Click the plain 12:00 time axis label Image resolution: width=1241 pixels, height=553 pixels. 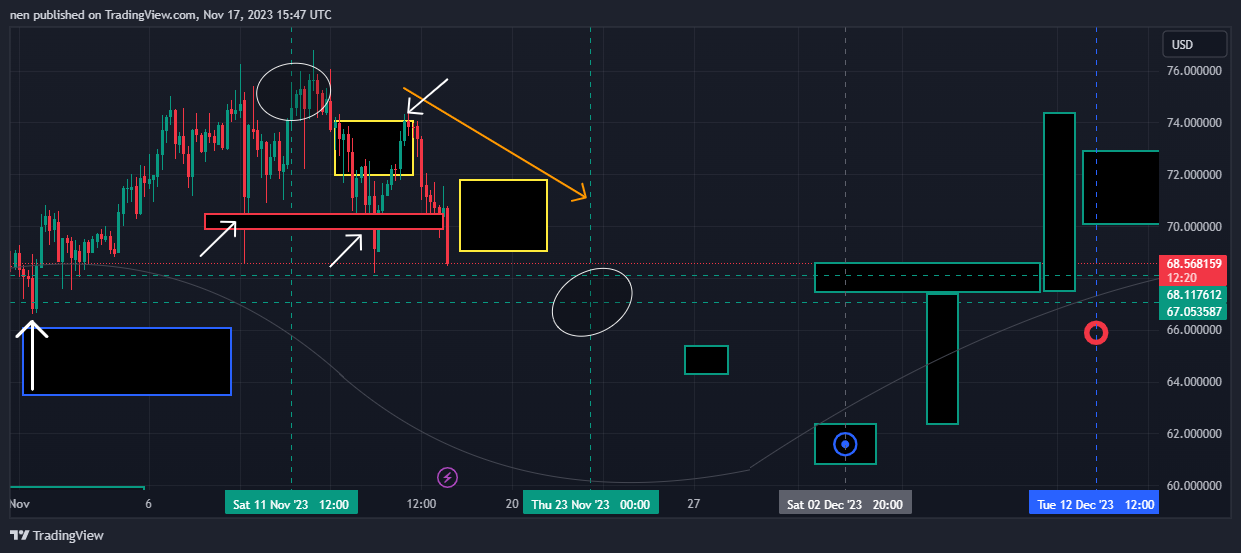pyautogui.click(x=422, y=505)
